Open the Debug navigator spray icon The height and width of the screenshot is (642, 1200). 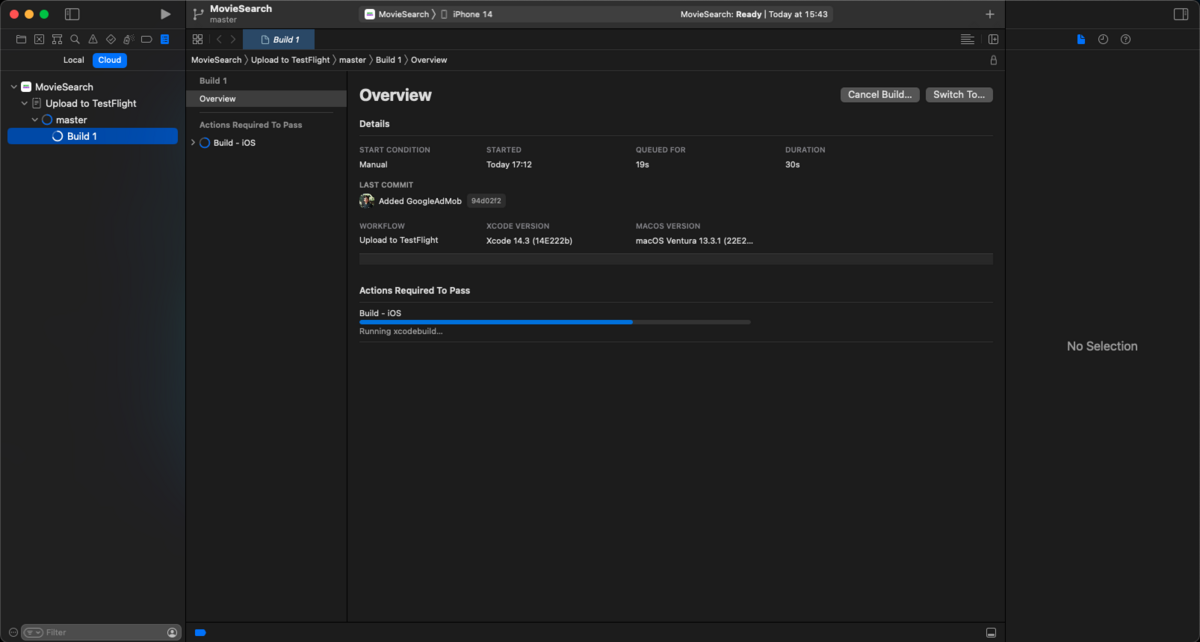129,39
